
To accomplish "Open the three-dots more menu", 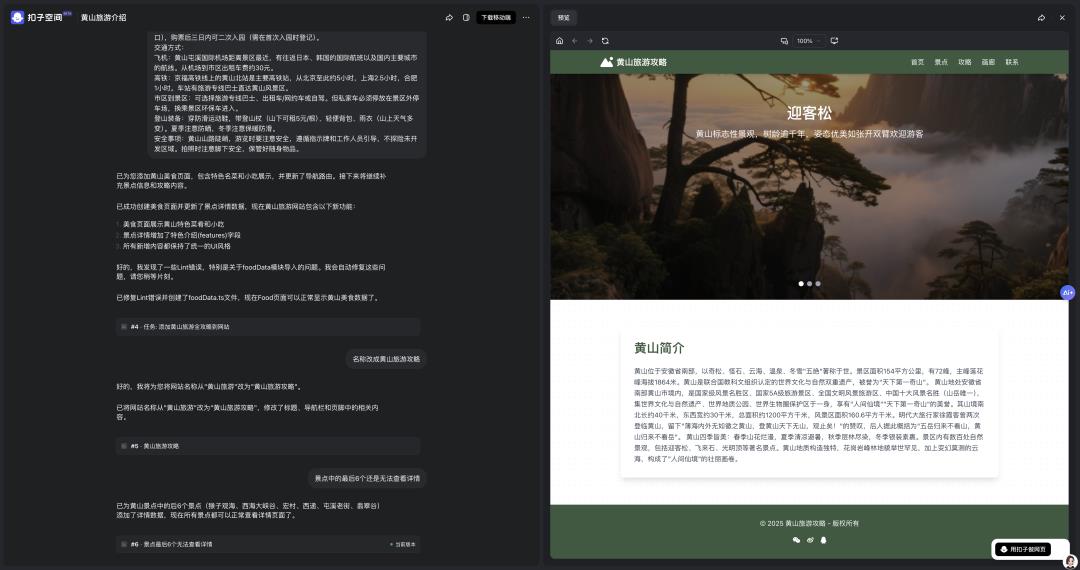I will coord(526,17).
